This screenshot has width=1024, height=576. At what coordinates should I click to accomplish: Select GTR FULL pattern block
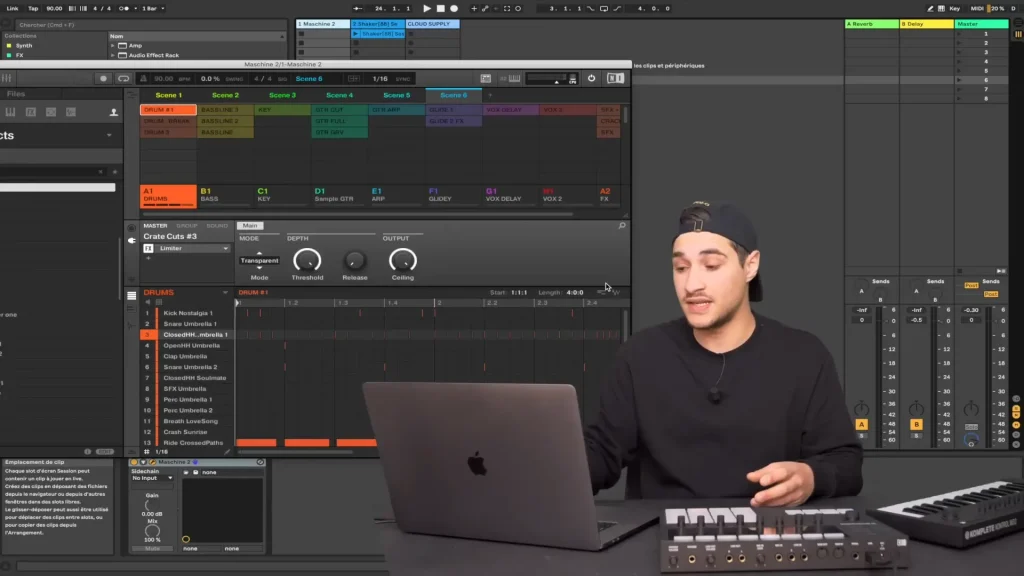[x=340, y=121]
